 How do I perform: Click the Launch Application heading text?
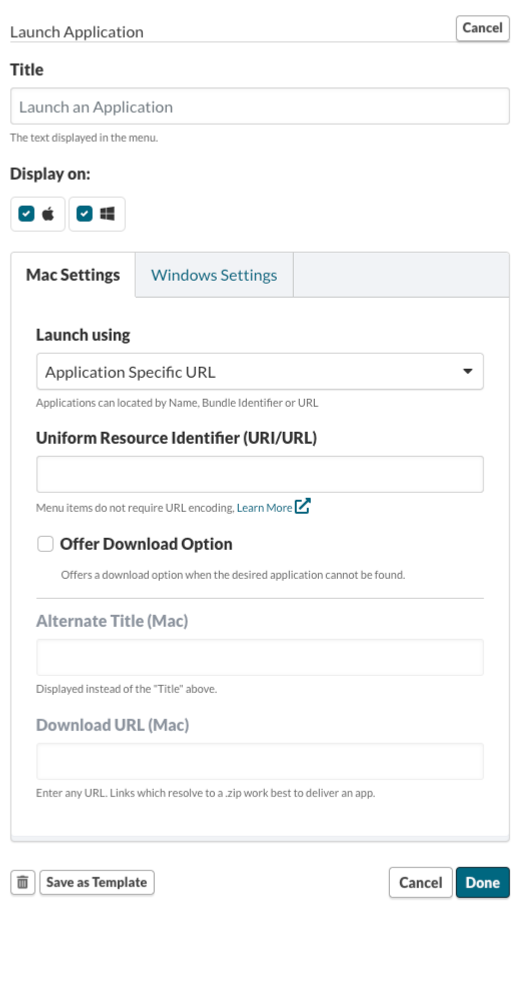point(76,31)
